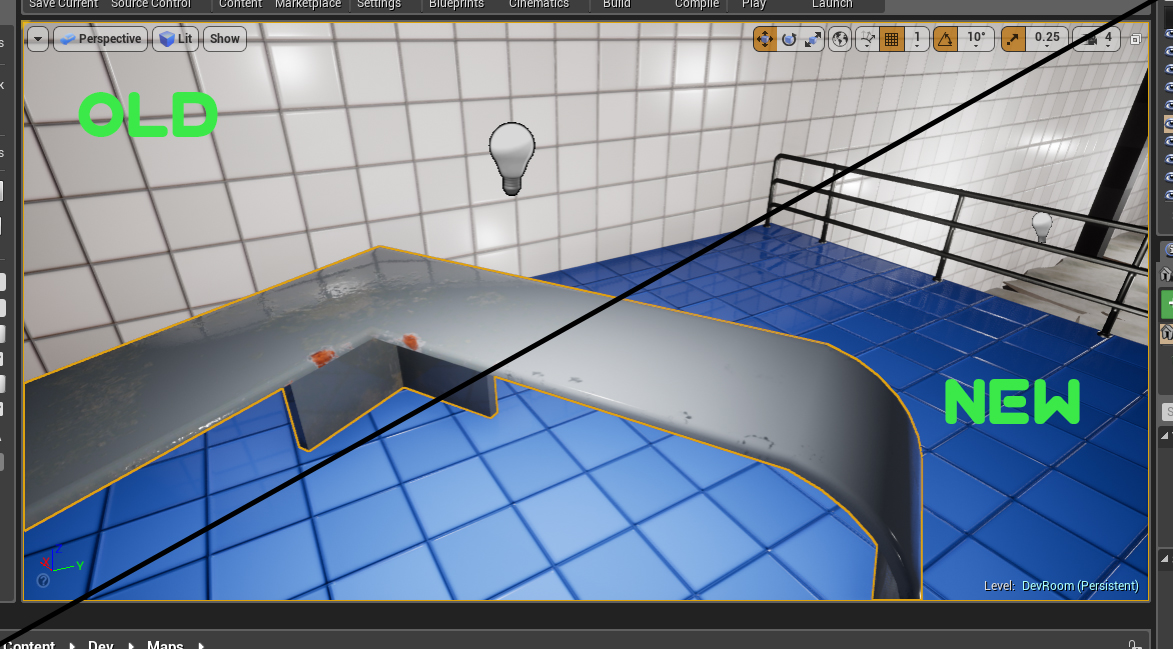Open scale snap dropdown showing 0.25
Viewport: 1173px width, 649px height.
click(1047, 39)
